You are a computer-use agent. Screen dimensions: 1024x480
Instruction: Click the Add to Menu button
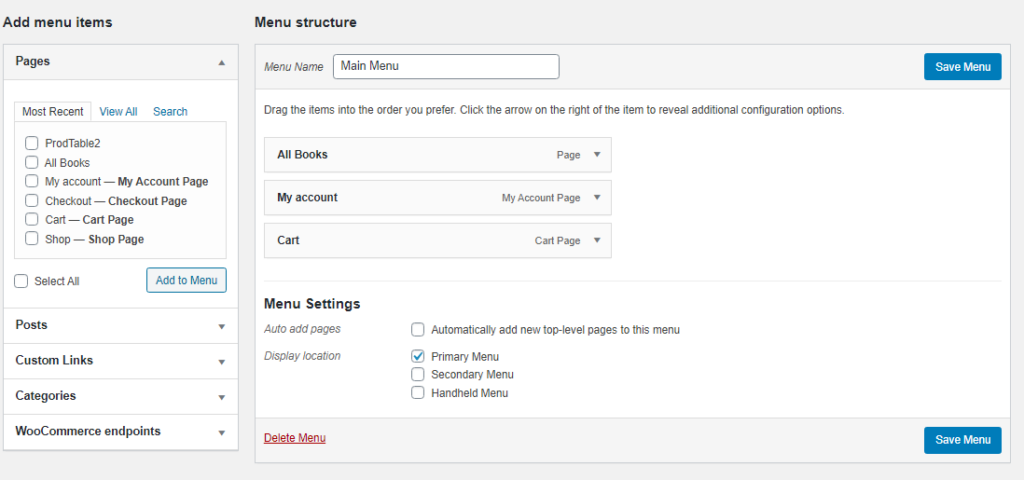[x=187, y=280]
